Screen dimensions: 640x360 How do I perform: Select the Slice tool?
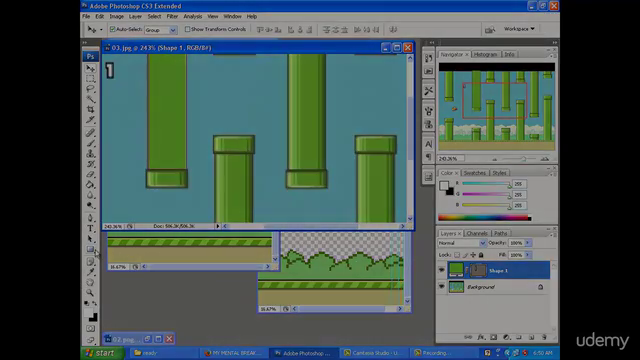point(91,120)
